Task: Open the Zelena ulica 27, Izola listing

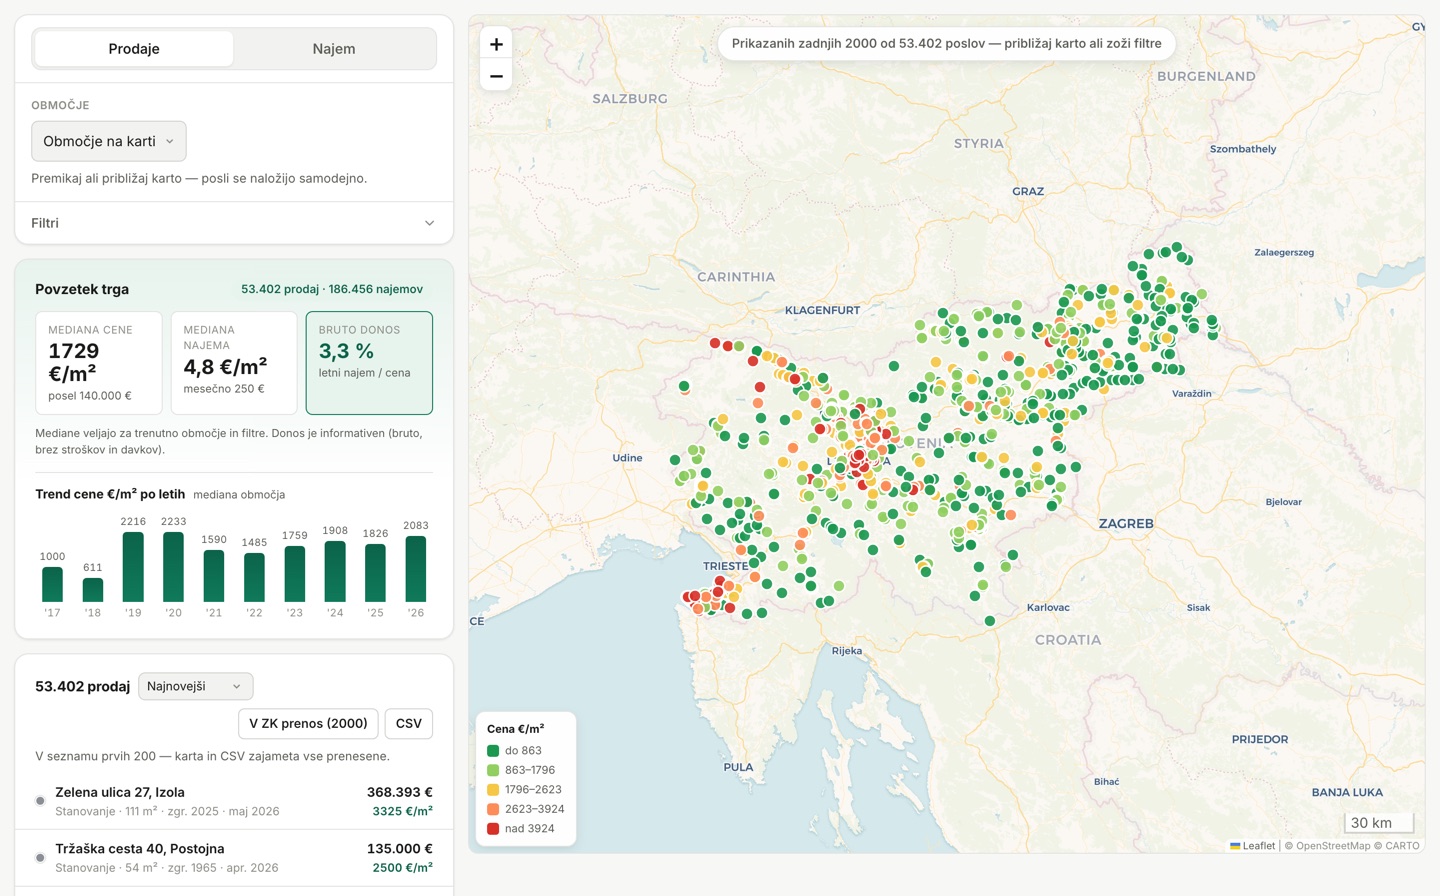Action: click(234, 801)
